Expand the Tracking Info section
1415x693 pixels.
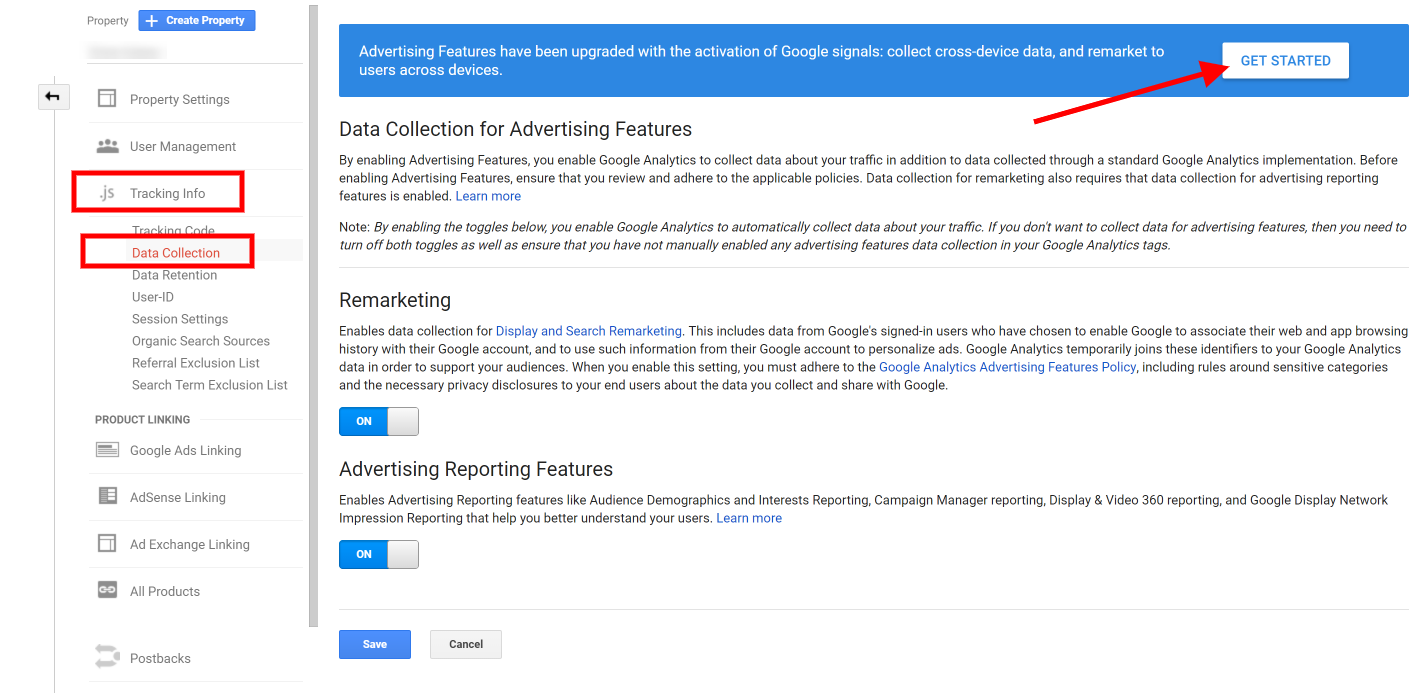(x=168, y=193)
